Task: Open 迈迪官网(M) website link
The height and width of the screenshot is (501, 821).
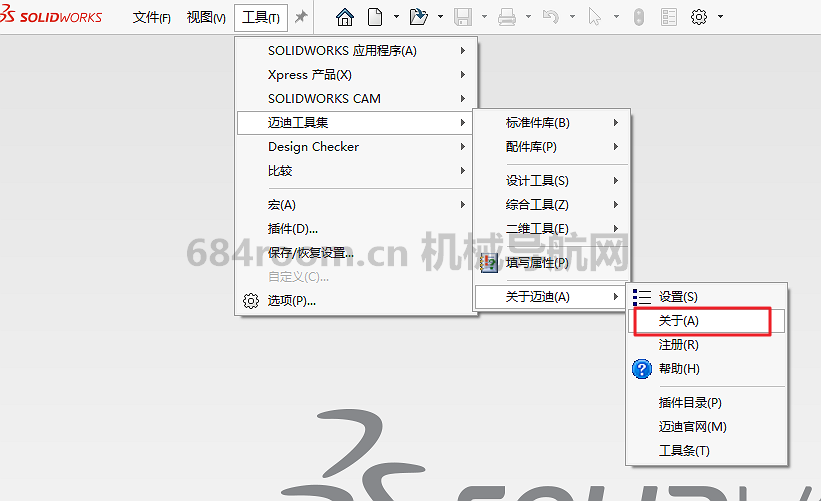Action: pyautogui.click(x=692, y=427)
